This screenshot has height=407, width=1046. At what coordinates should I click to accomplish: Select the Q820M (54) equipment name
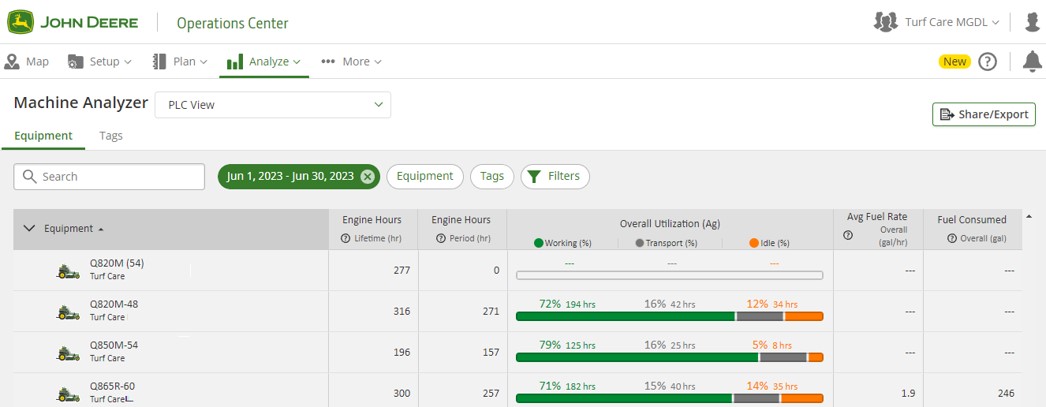coord(117,263)
